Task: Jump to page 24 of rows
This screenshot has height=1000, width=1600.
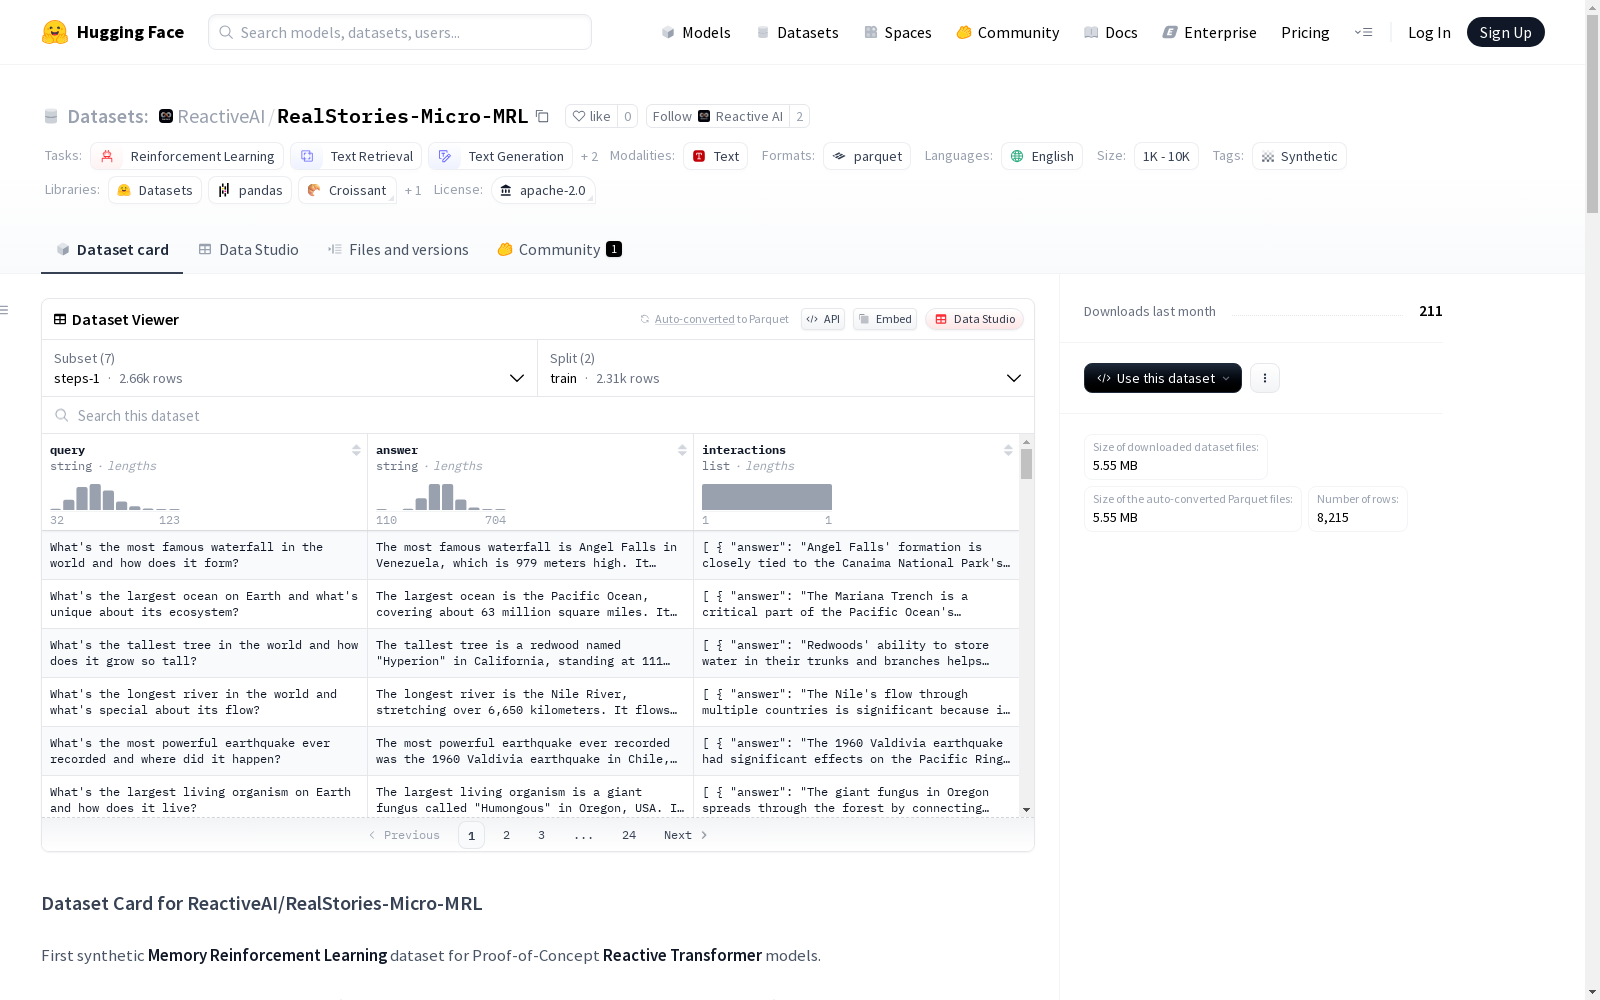Action: pyautogui.click(x=629, y=835)
